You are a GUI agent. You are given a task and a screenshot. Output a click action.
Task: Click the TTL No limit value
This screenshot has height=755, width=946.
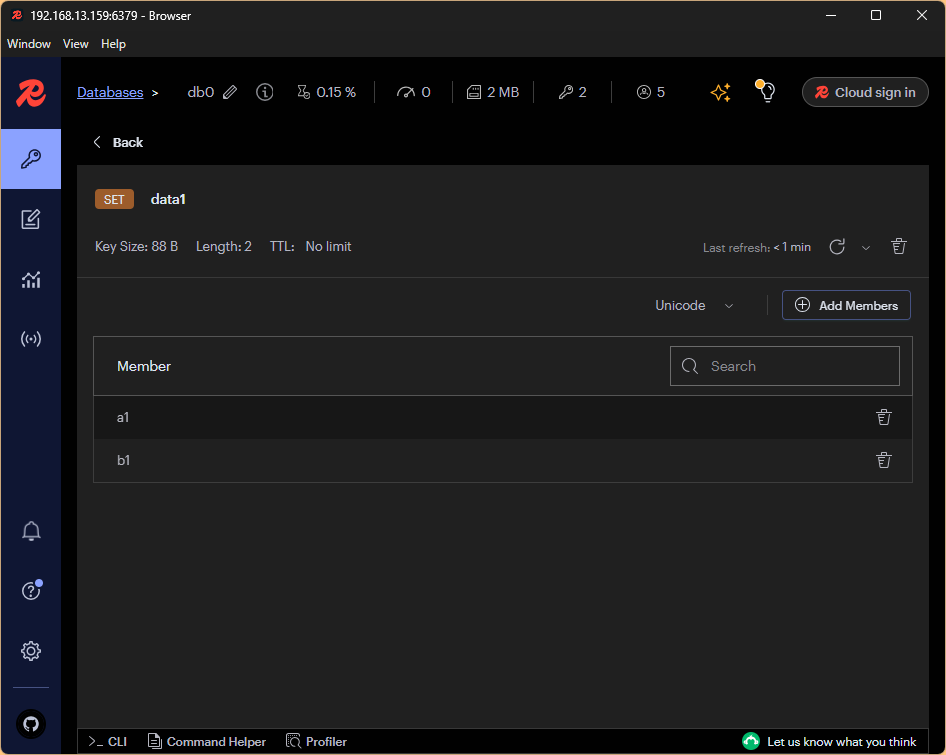328,246
